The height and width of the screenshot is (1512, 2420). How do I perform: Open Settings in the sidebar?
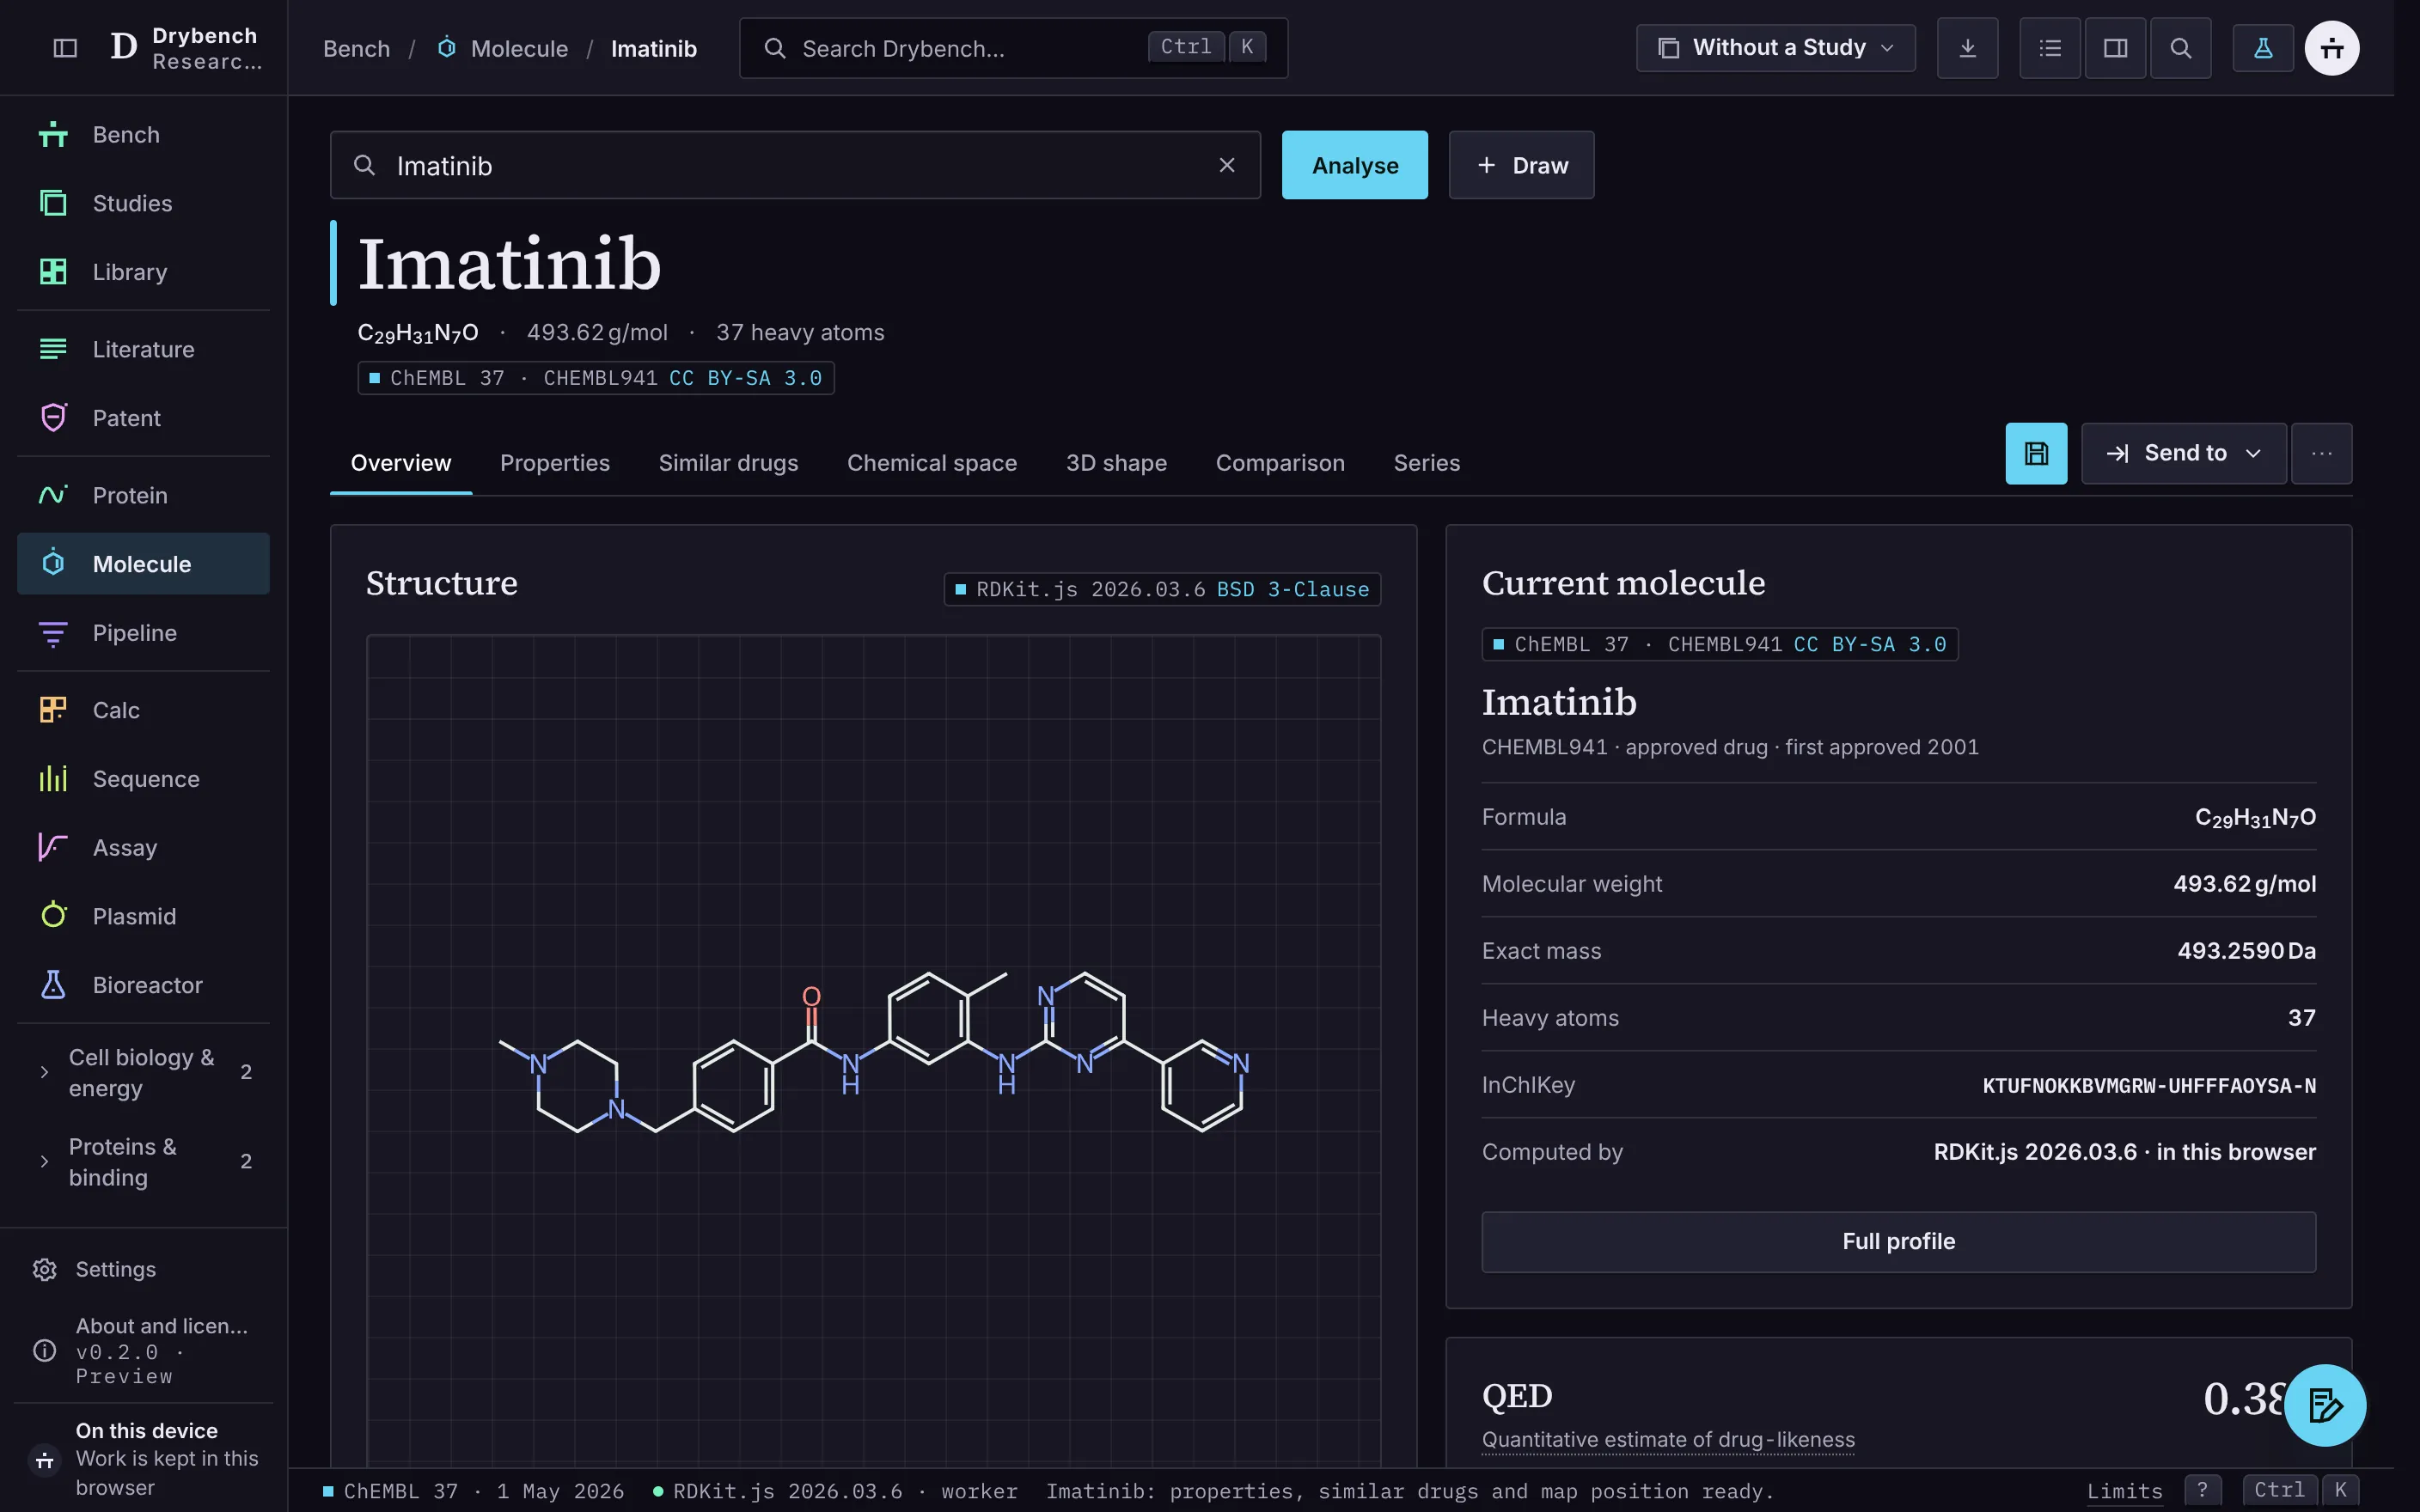pos(143,1270)
